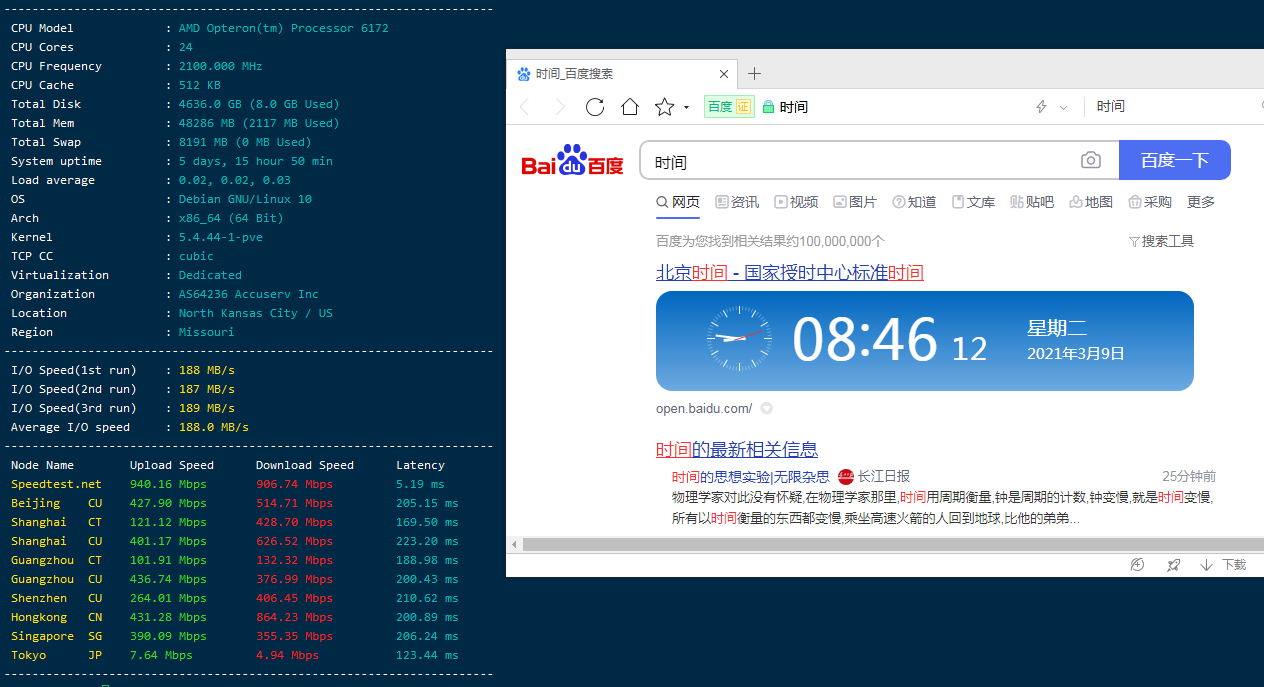Open image search via camera icon

tap(1091, 161)
